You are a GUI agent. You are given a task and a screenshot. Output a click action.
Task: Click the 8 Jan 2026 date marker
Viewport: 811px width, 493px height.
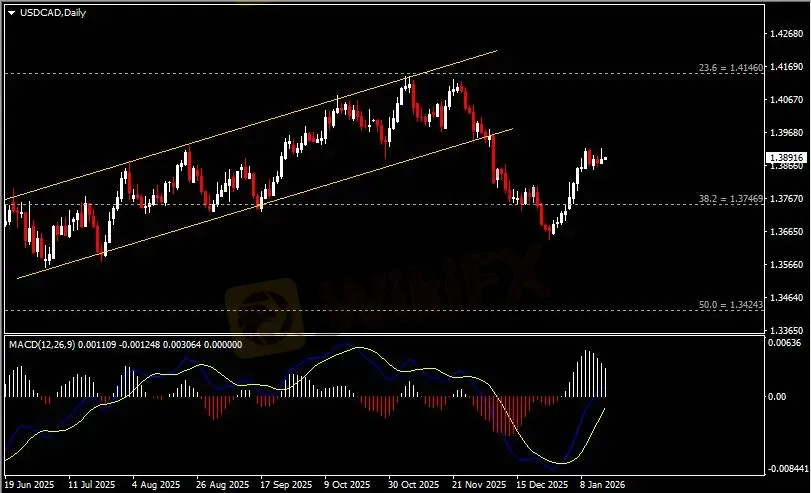coord(603,484)
